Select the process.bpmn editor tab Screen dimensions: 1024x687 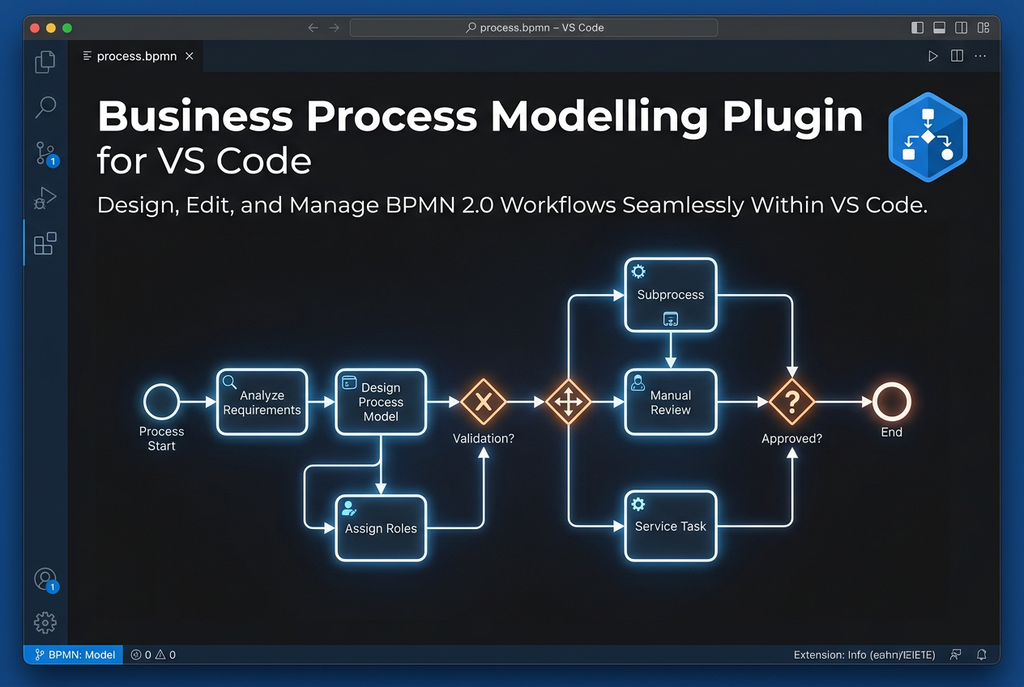[x=136, y=56]
